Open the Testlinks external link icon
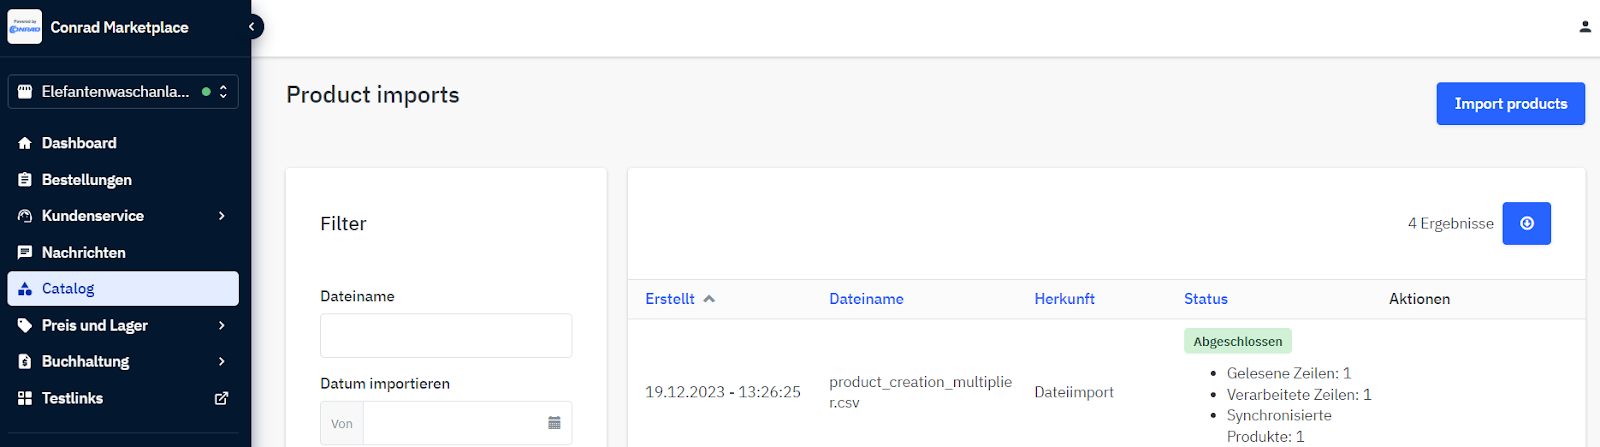Screen dimensions: 1600x447 (x=221, y=398)
